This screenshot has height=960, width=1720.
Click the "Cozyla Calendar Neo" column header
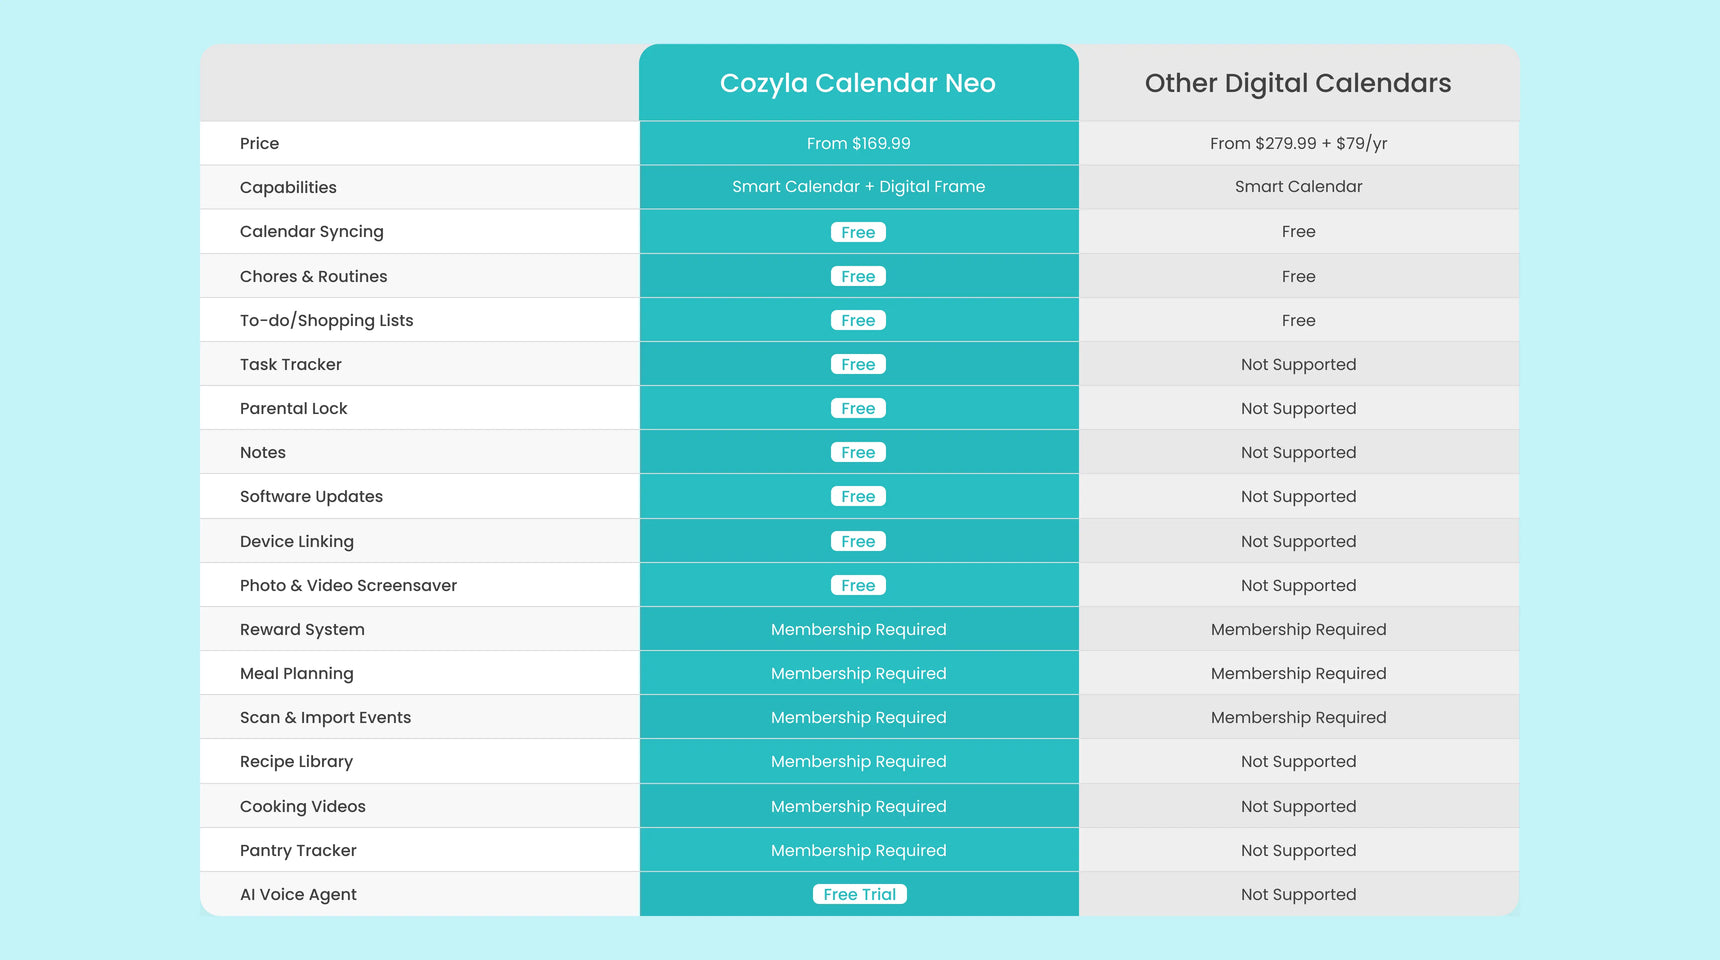[x=858, y=83]
